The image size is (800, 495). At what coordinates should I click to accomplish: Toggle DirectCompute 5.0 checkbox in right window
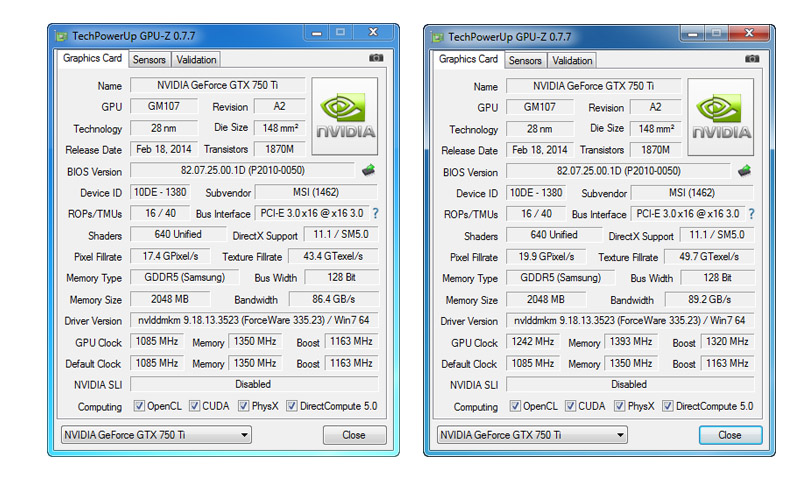click(x=667, y=406)
